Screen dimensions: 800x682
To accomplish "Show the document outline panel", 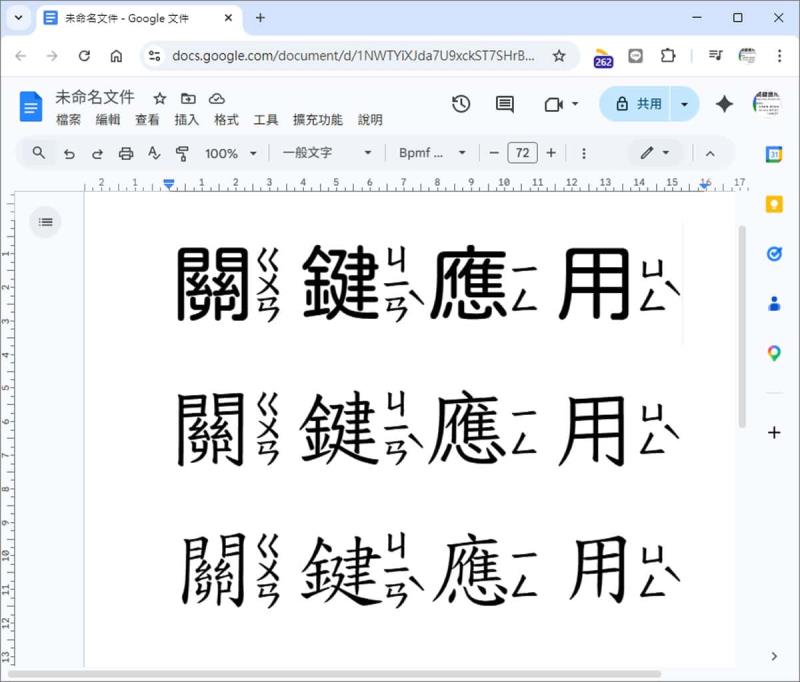I will pos(46,222).
